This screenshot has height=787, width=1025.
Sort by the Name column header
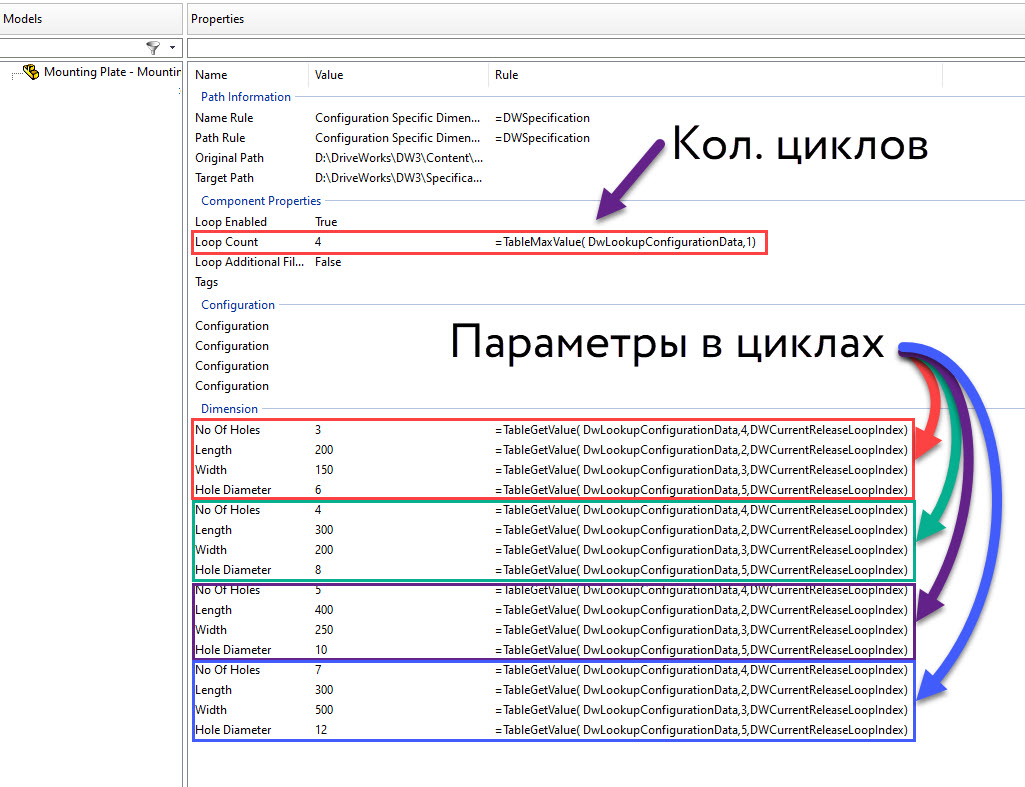(211, 75)
